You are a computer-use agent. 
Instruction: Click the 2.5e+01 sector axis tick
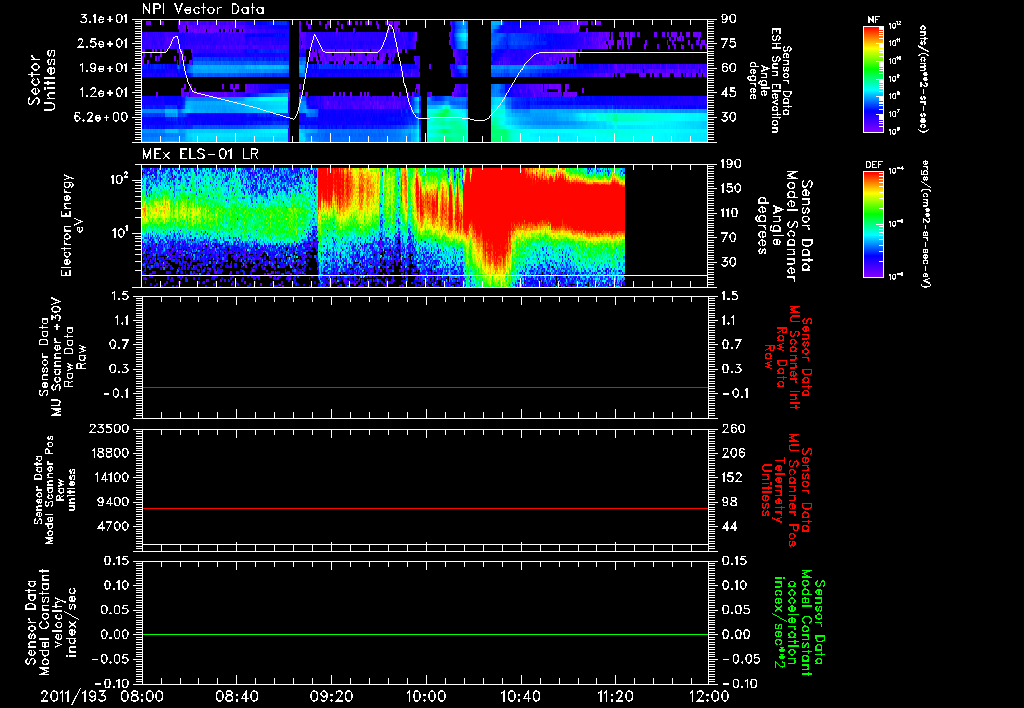click(x=104, y=43)
